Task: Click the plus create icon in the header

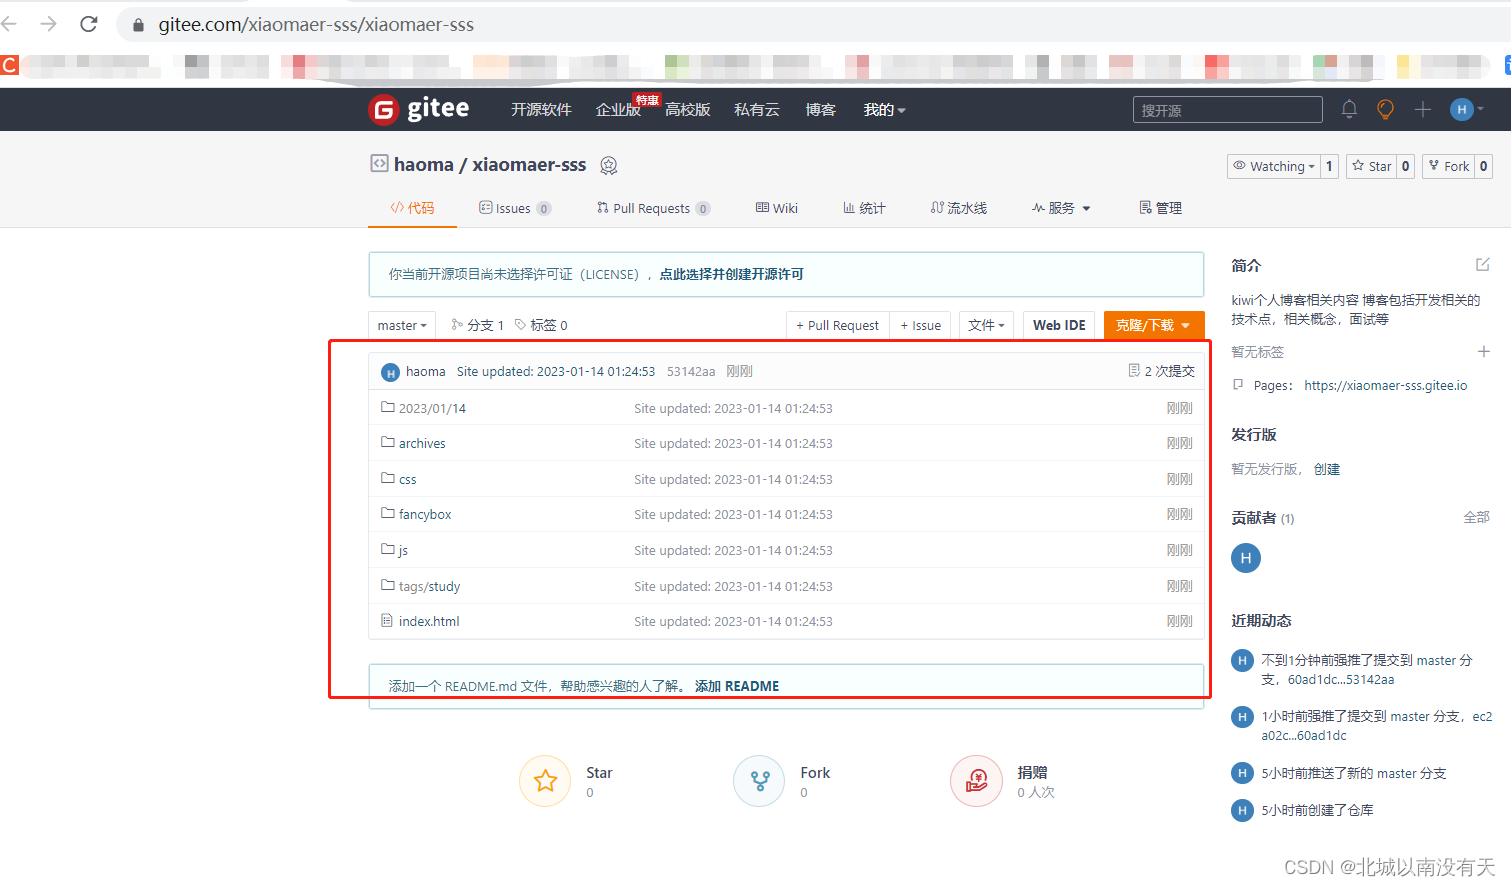Action: coord(1423,109)
